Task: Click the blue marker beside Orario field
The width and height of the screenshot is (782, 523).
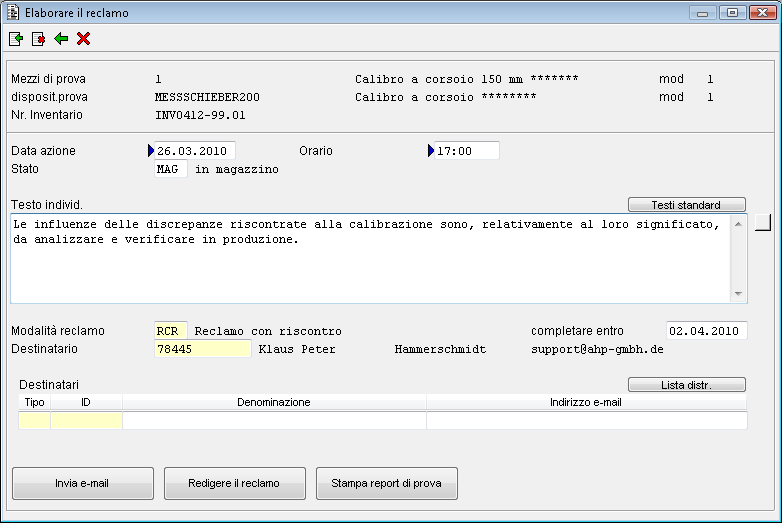Action: 431,151
